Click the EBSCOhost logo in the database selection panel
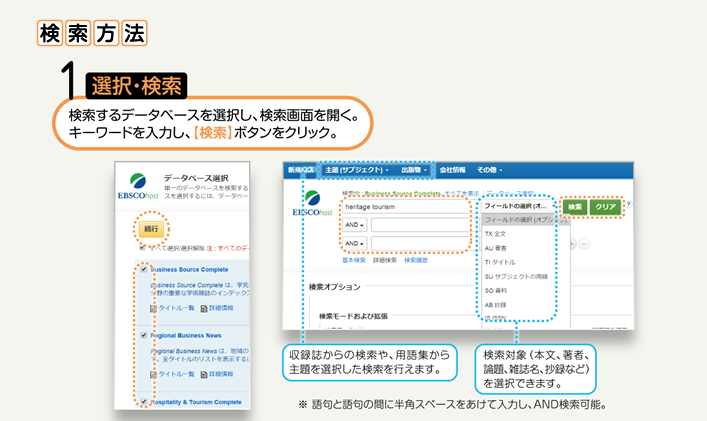 (138, 187)
